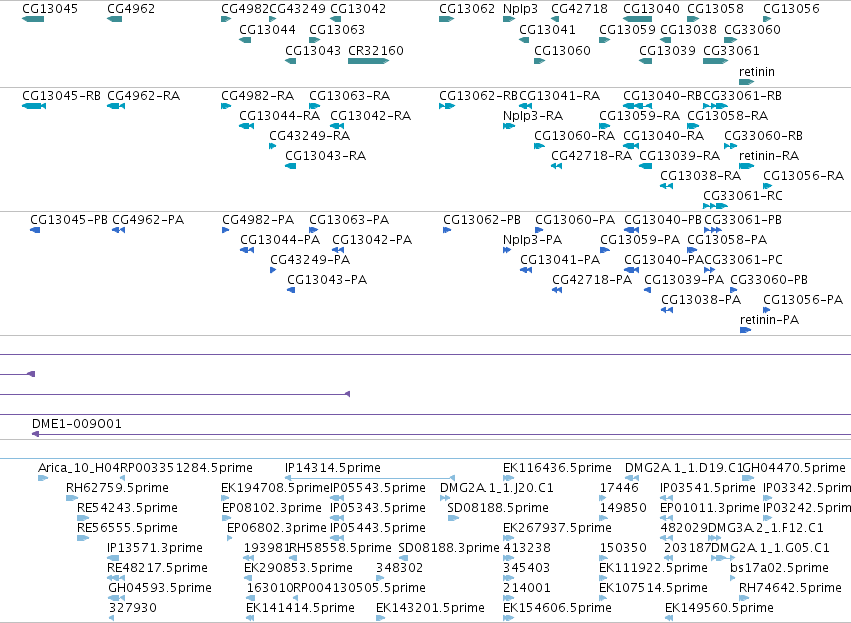This screenshot has height=623, width=851.
Task: Click EST EK111922.5prime label
Action: [x=653, y=568]
